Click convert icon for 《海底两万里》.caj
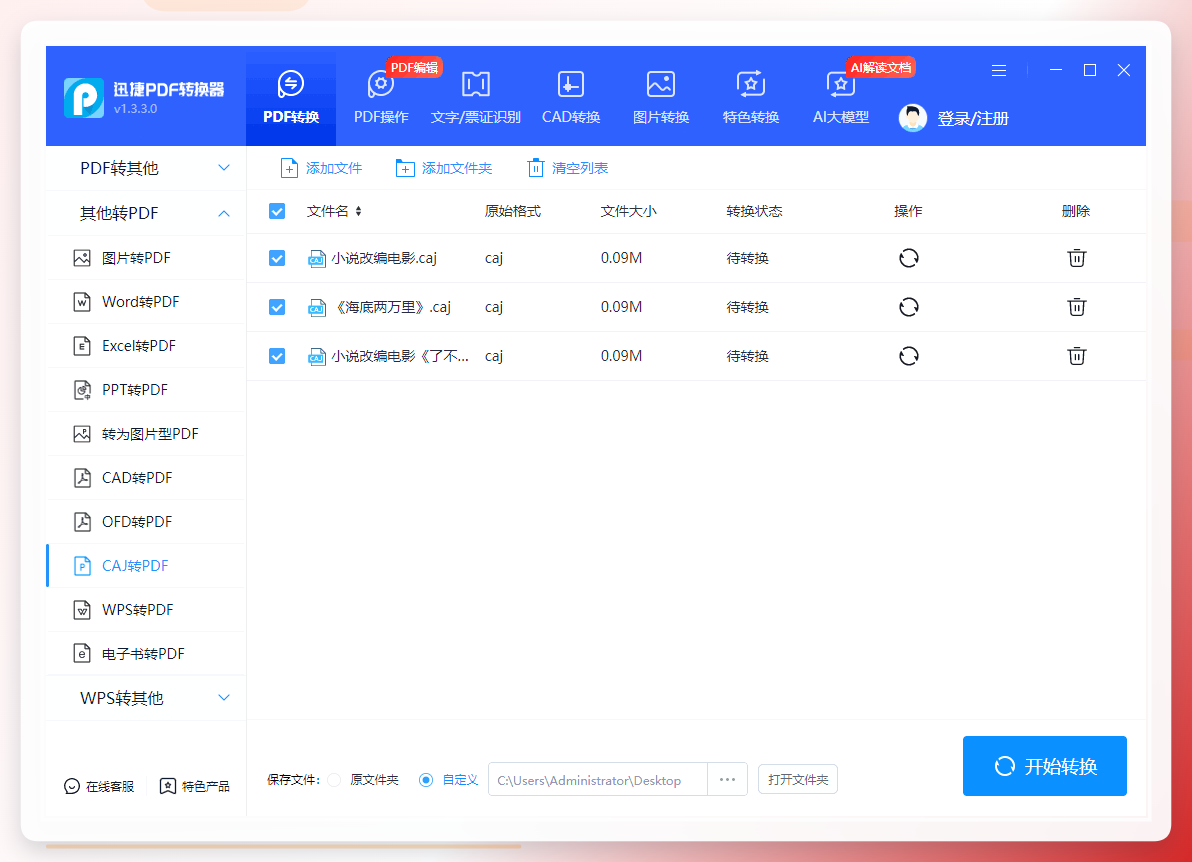 click(908, 307)
